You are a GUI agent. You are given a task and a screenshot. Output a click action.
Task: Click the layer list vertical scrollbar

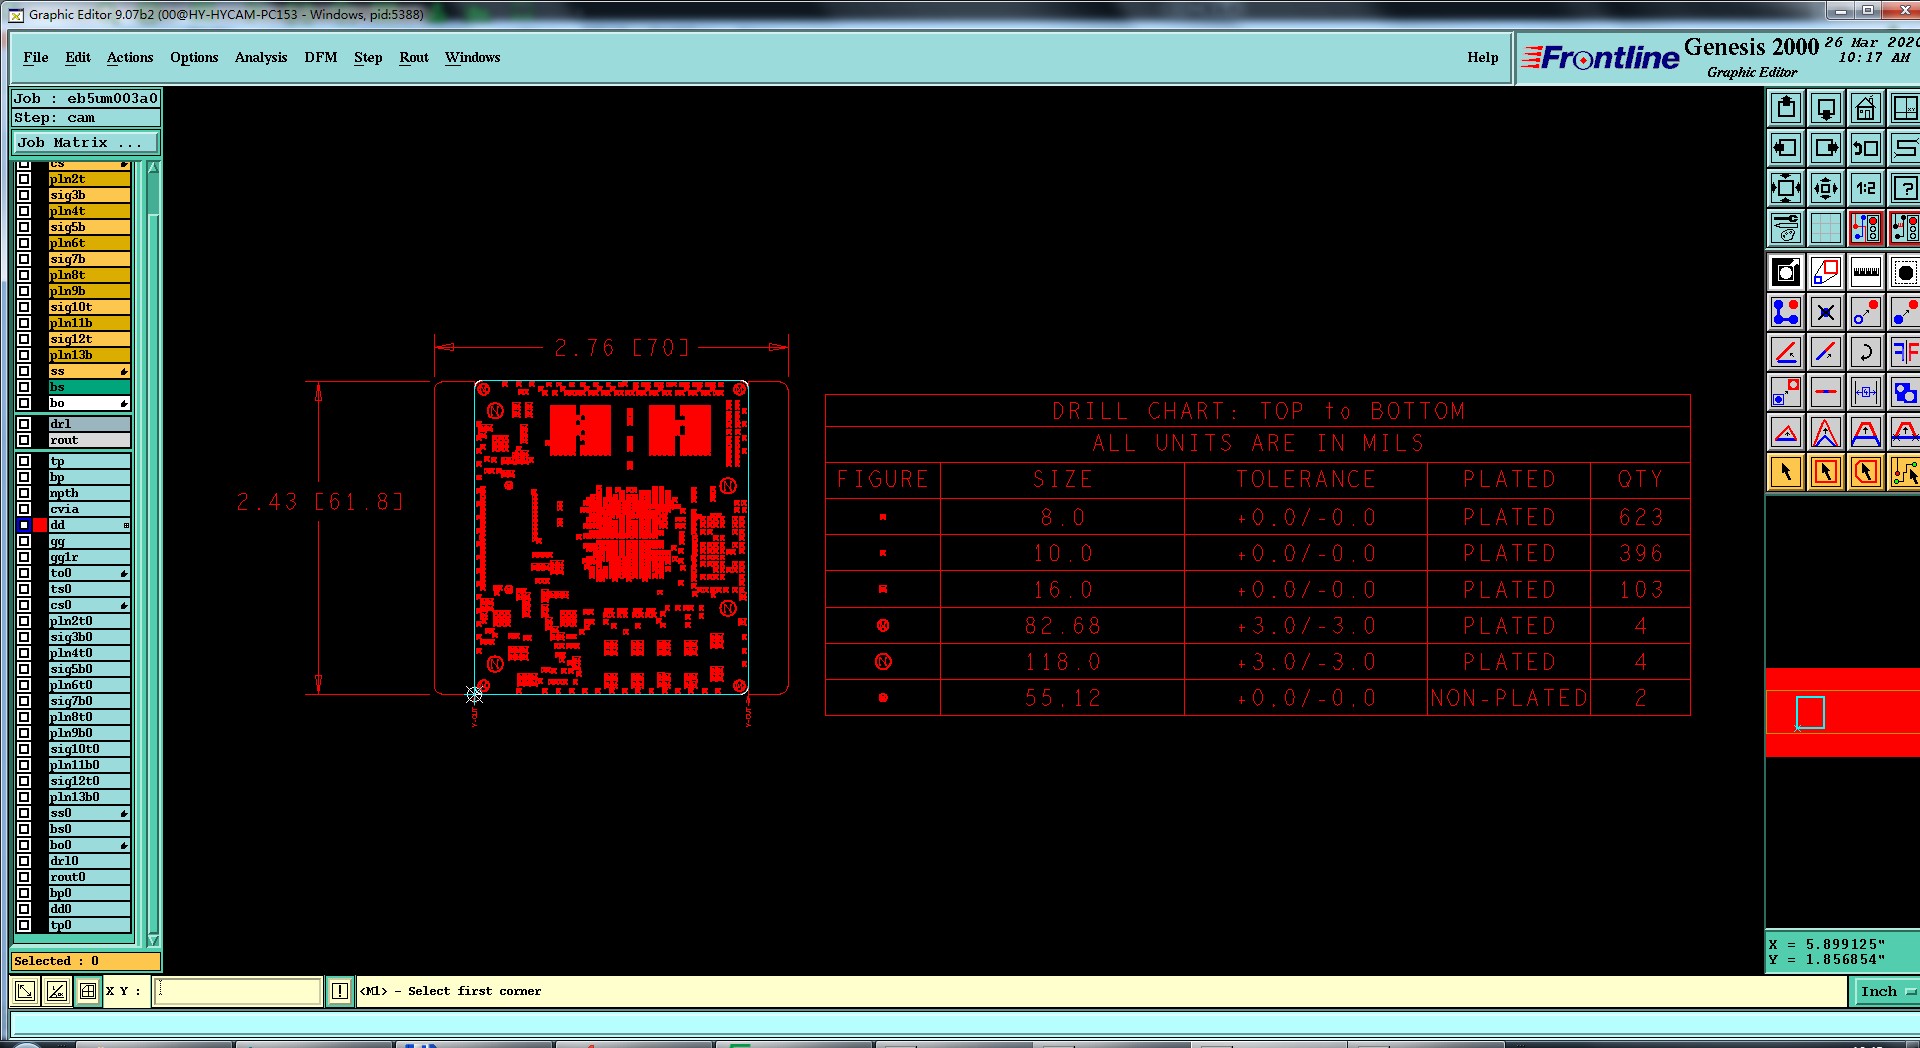click(153, 553)
